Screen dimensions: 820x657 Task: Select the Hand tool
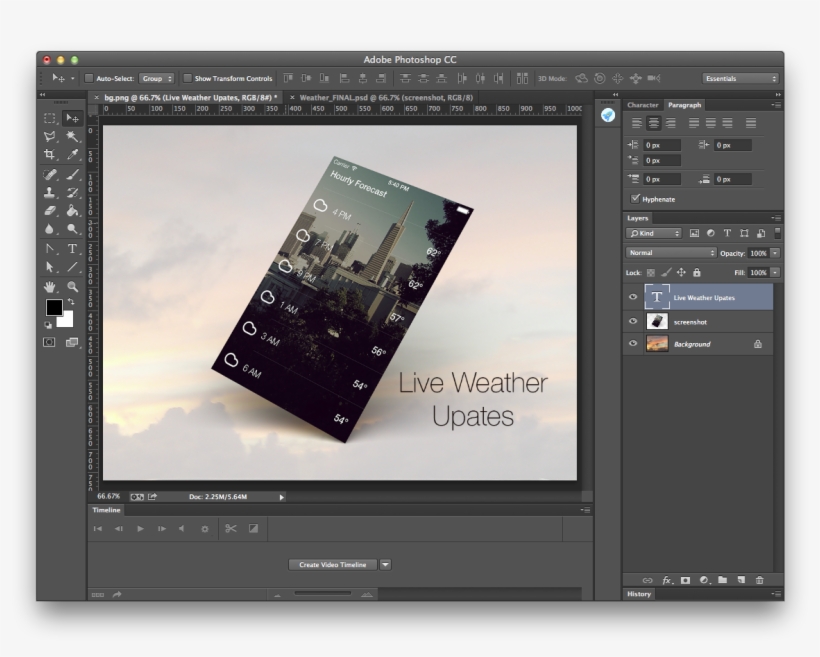point(49,287)
